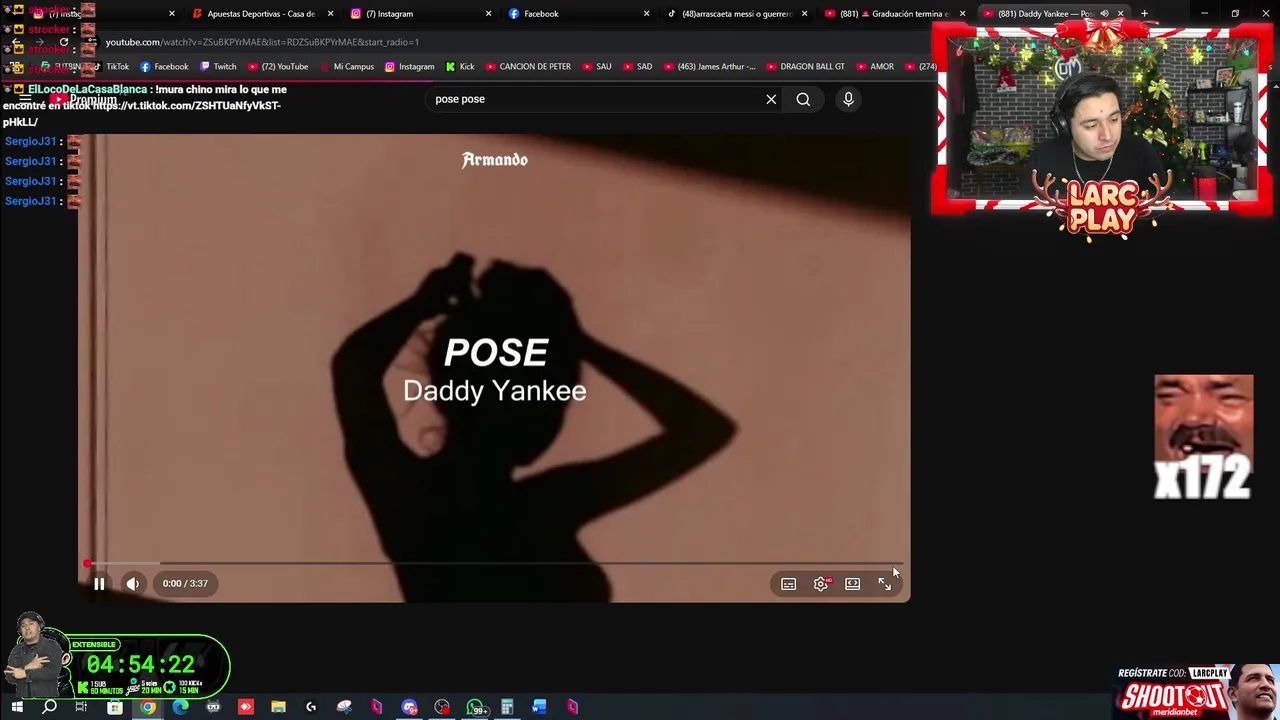Open a new browser tab with plus
Screen dimensions: 1280x720
(x=1144, y=14)
